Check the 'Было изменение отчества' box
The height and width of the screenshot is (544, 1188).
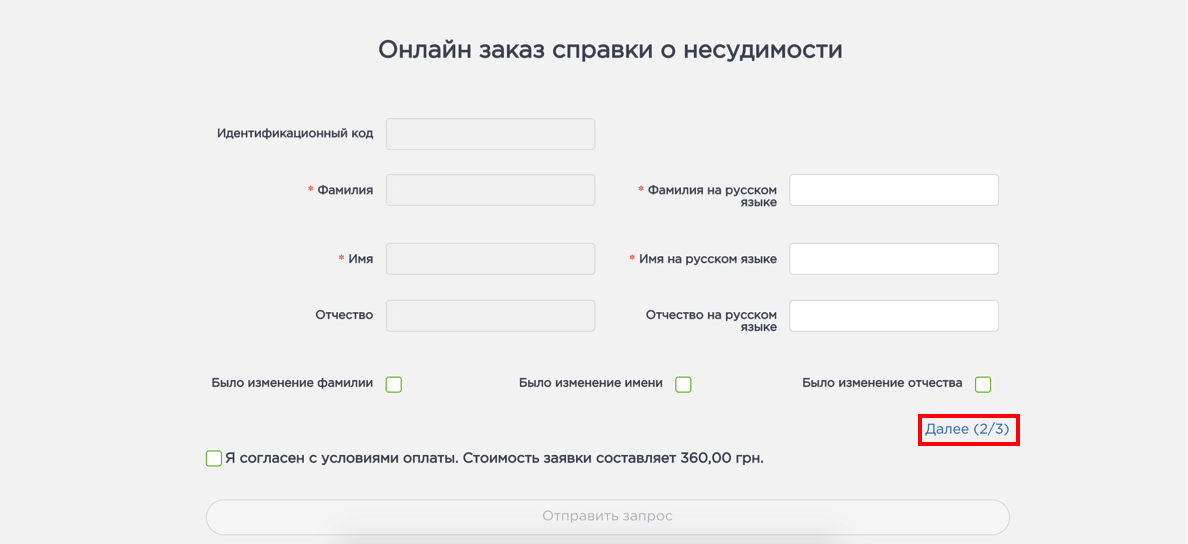tap(983, 384)
